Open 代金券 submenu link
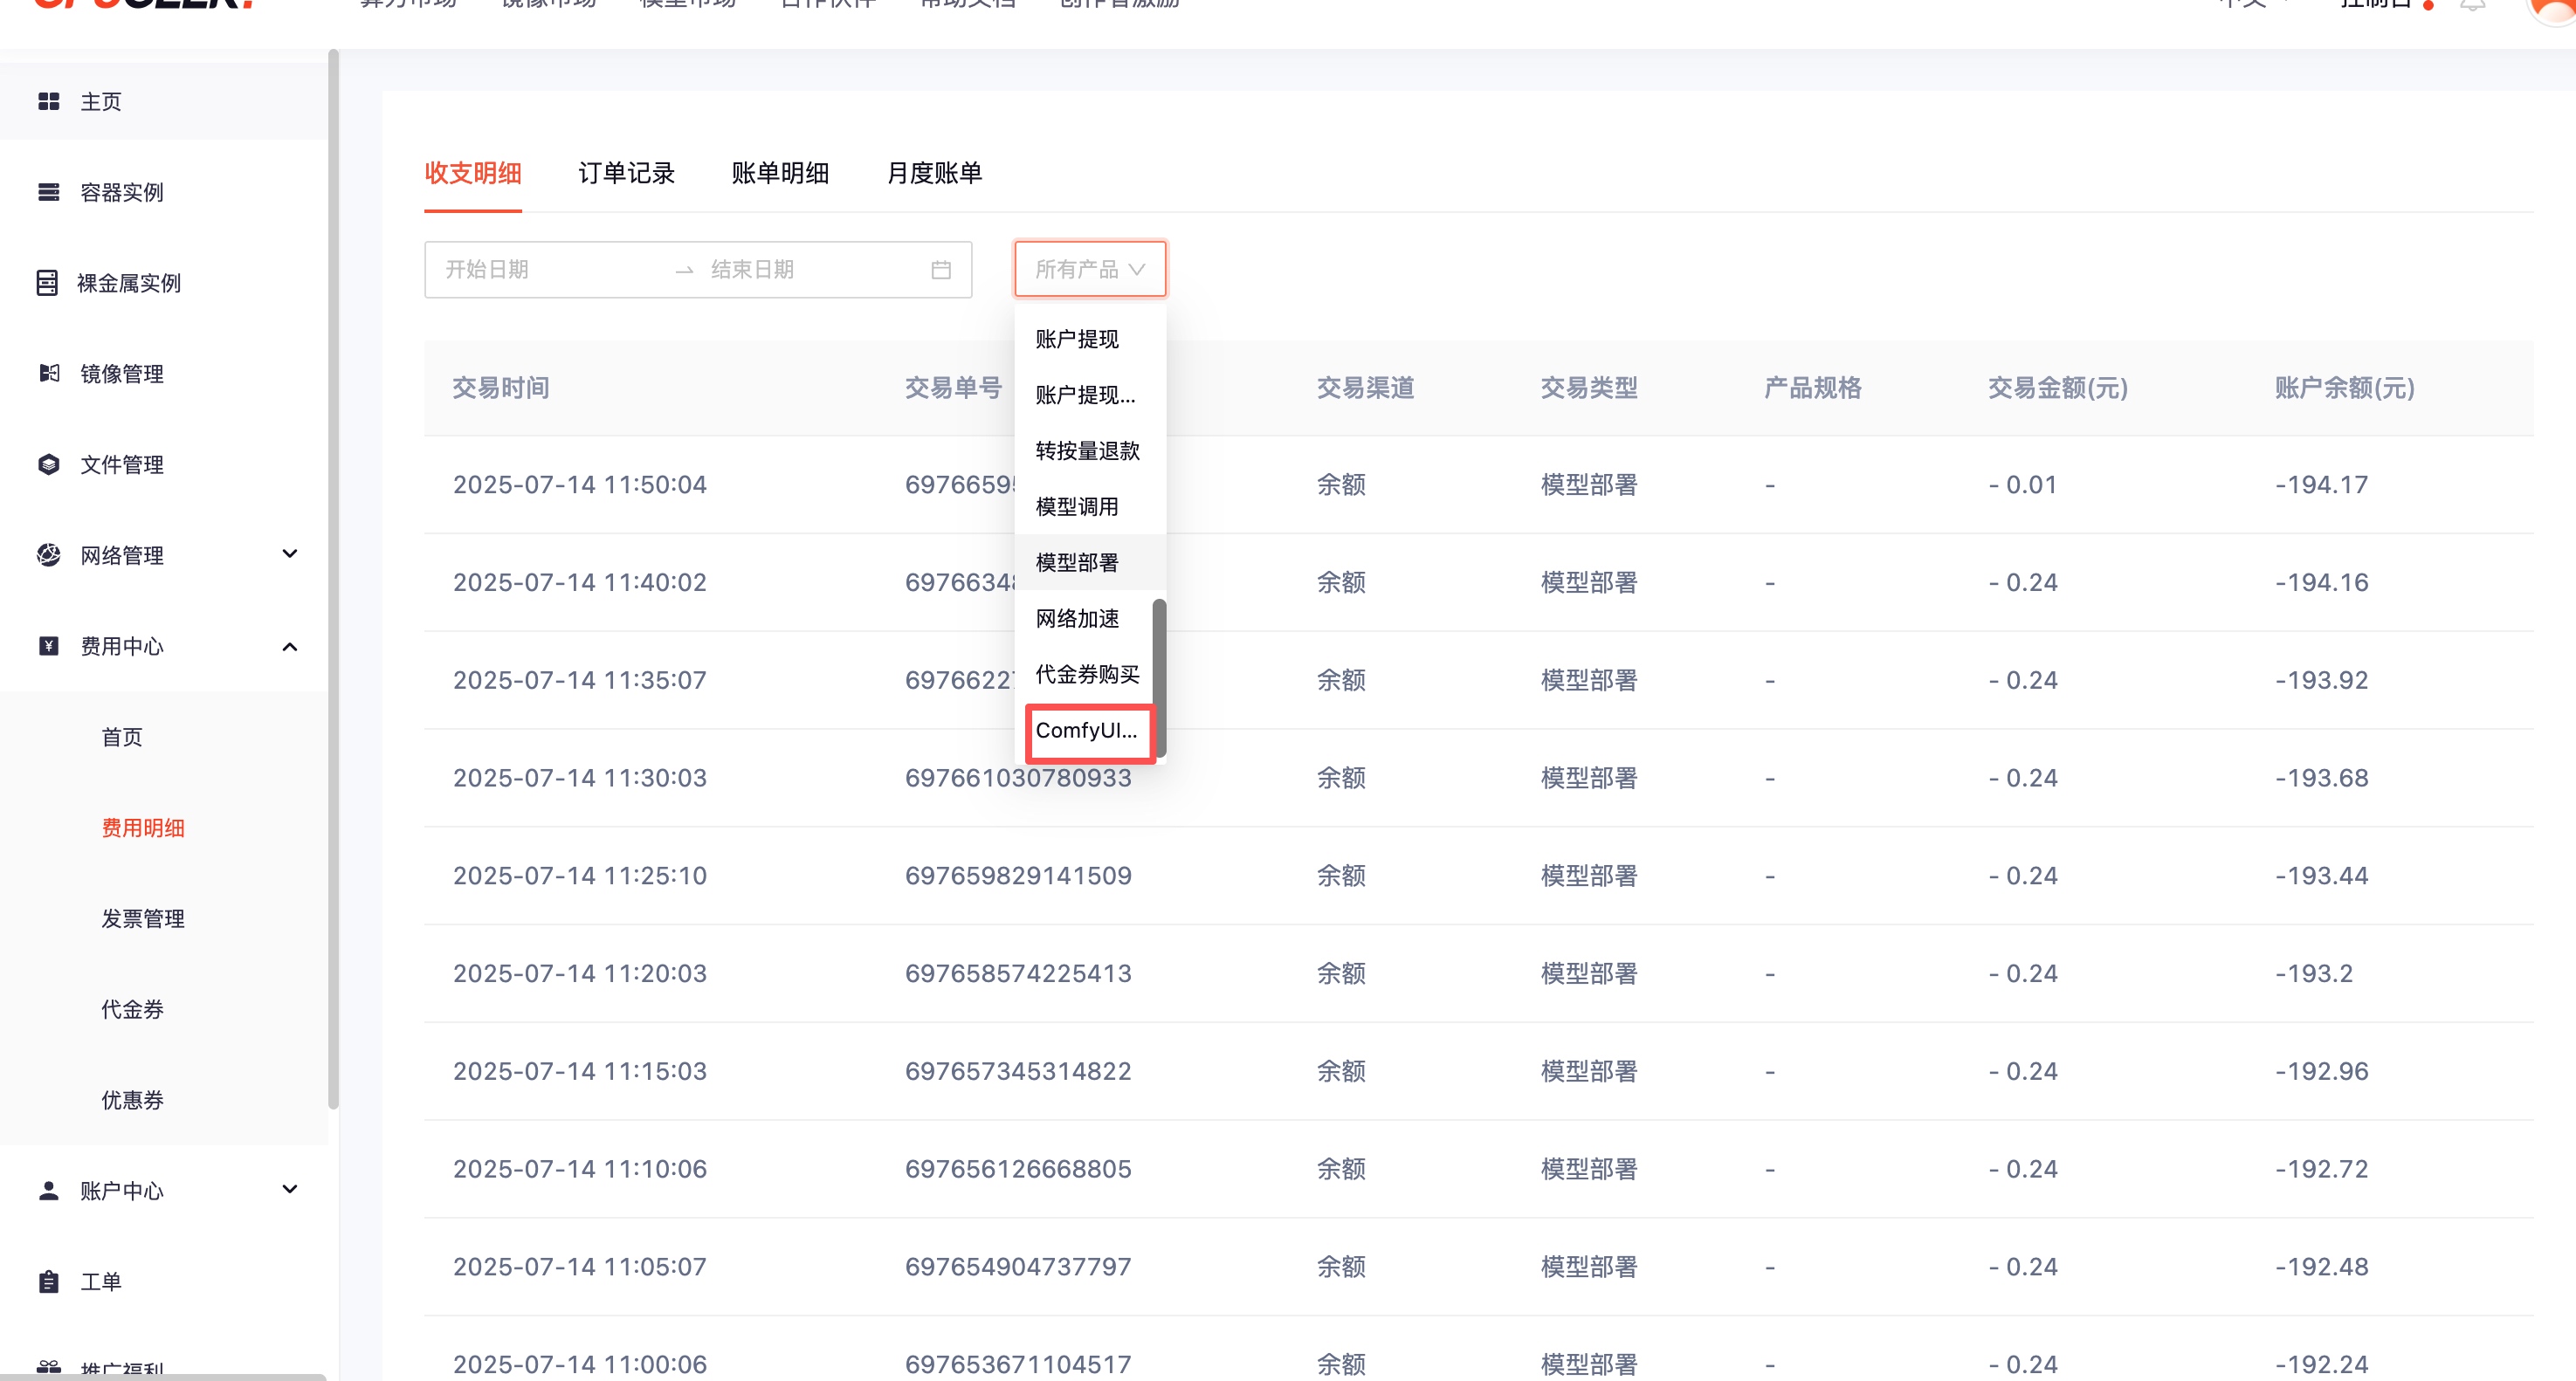 pos(132,1010)
